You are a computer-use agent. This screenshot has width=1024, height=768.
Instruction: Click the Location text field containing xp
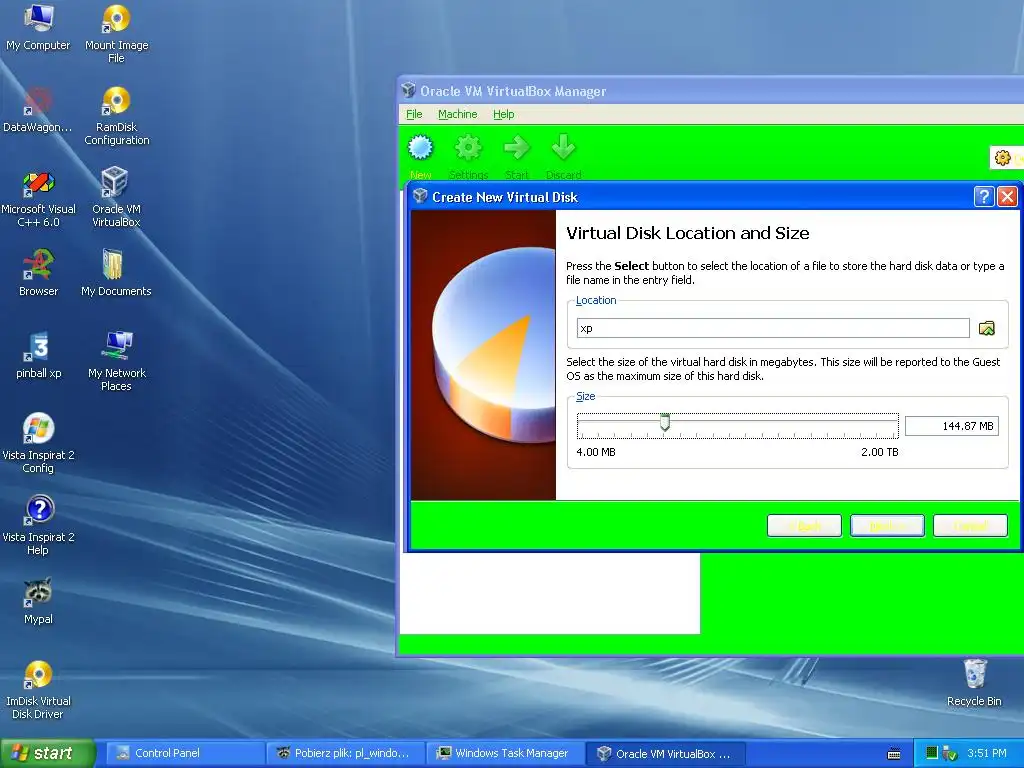tap(773, 328)
